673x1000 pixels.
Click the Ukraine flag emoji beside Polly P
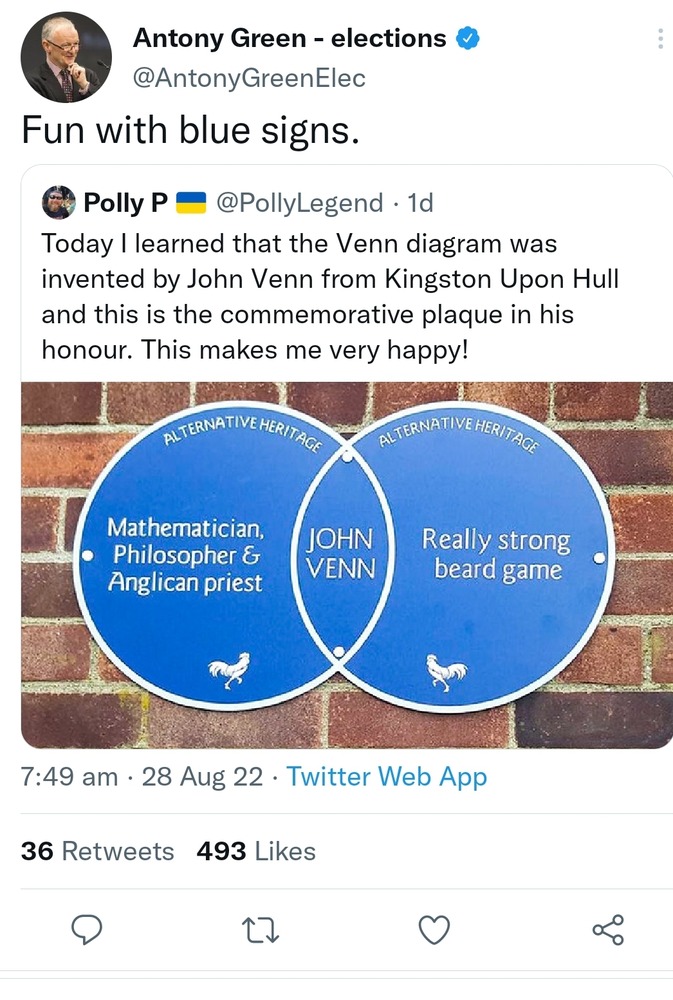point(190,203)
